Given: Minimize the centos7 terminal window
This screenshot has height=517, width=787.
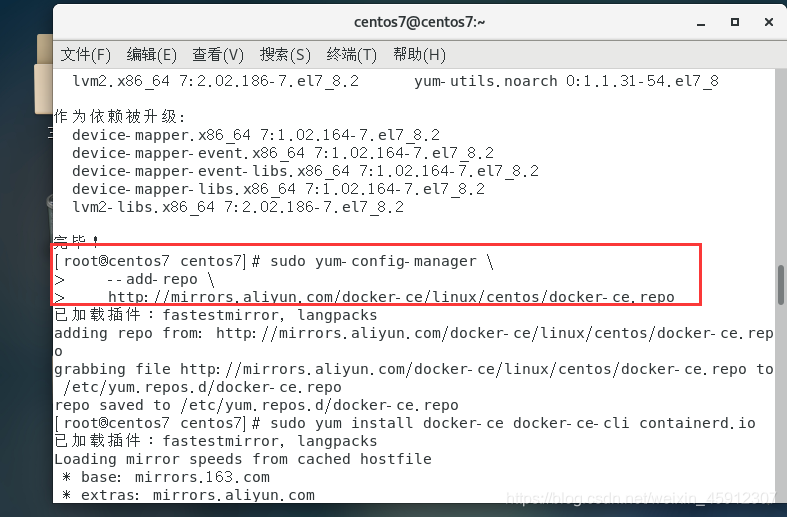Looking at the screenshot, I should [x=701, y=23].
